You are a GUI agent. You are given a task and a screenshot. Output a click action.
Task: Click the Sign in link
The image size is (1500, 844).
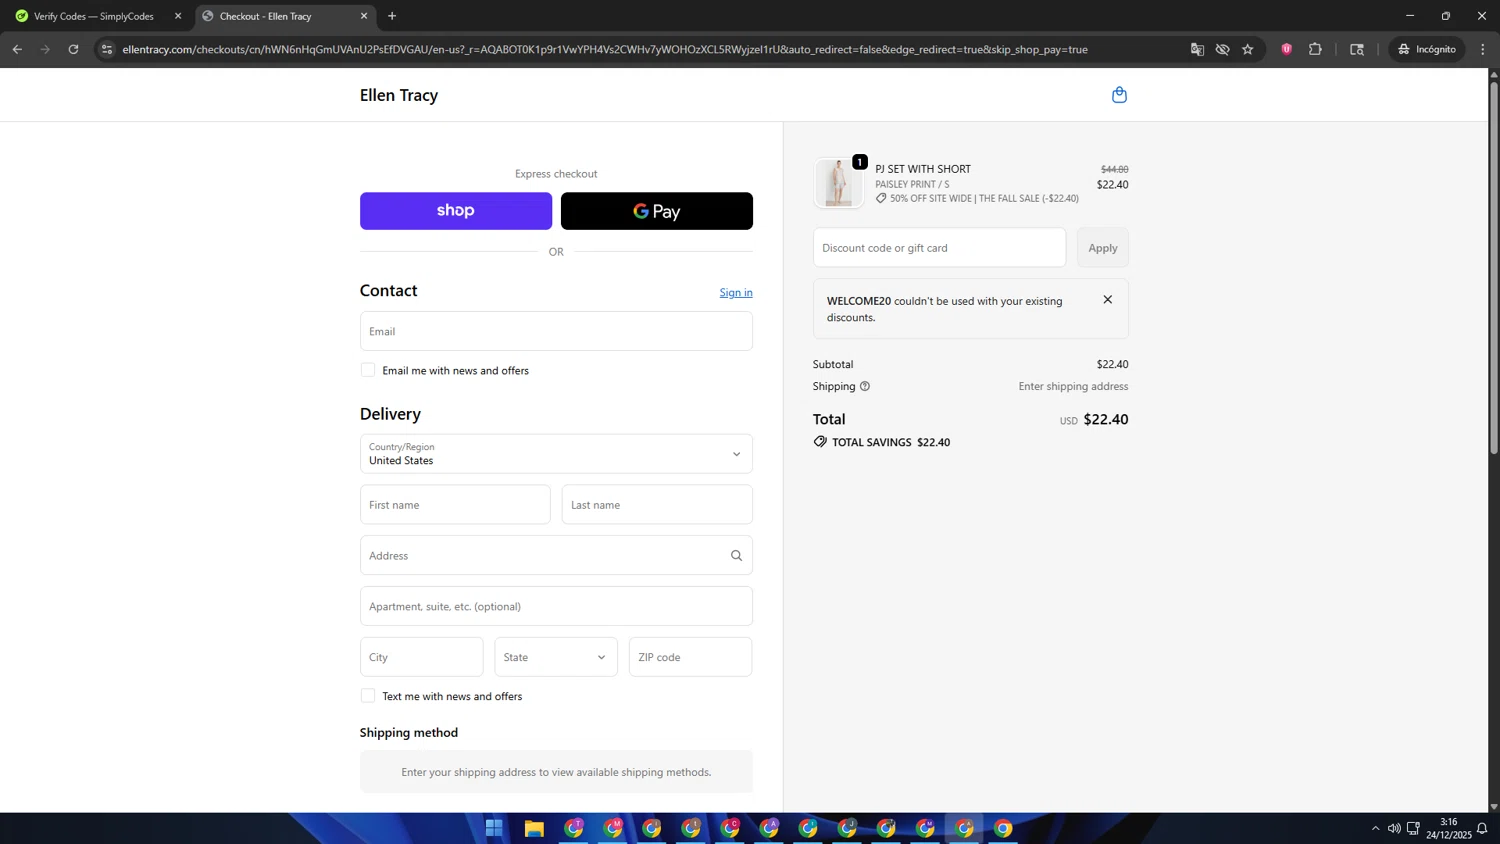(x=736, y=292)
